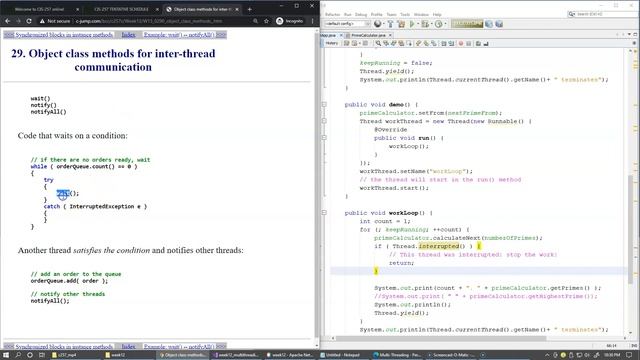640x360 pixels.
Task: Open the NetBeans Help menu
Action: pyautogui.click(x=437, y=14)
